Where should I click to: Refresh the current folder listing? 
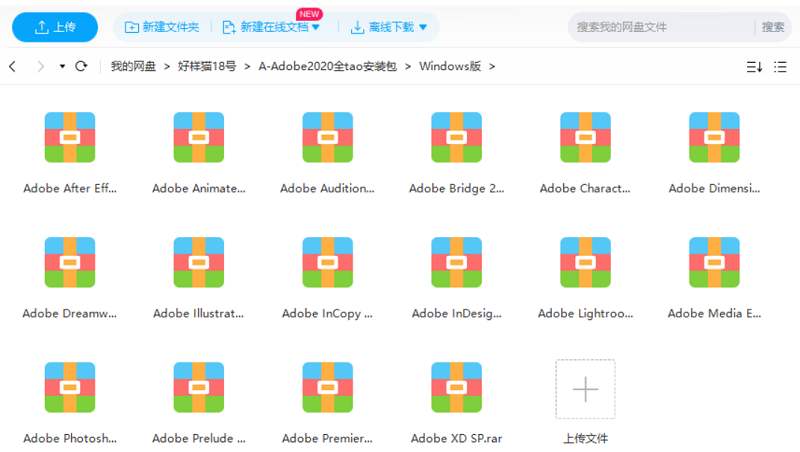pos(82,67)
